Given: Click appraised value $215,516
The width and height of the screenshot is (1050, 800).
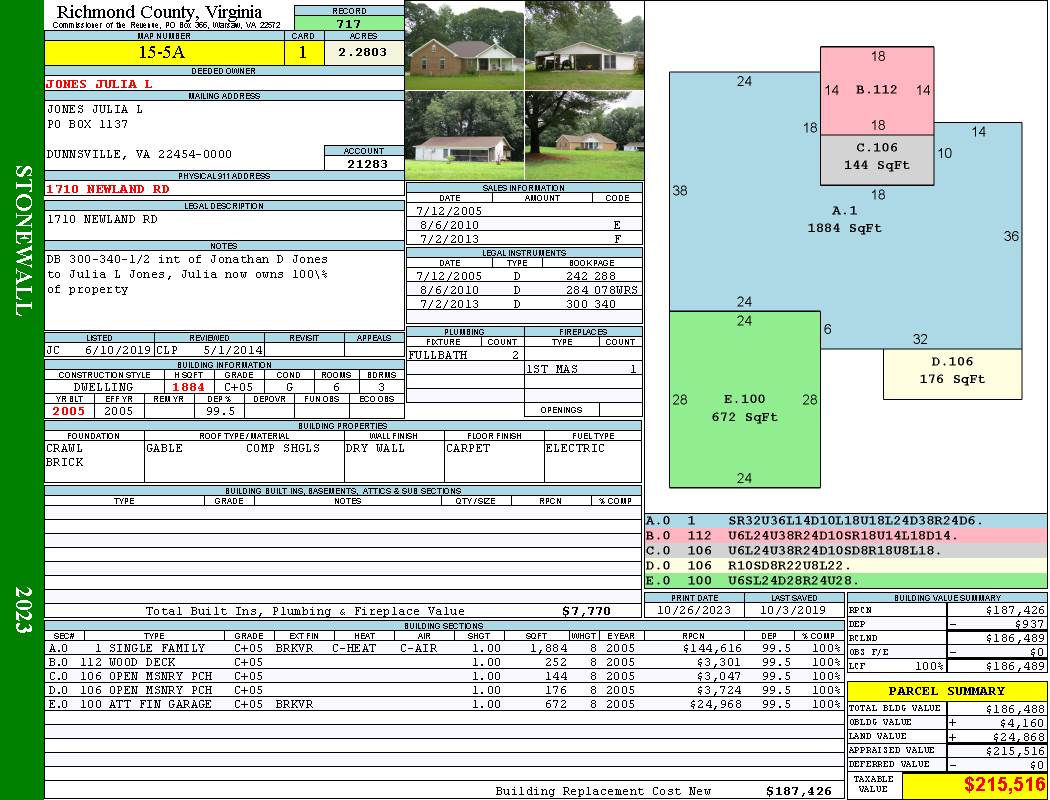Looking at the screenshot, I should (x=1015, y=751).
